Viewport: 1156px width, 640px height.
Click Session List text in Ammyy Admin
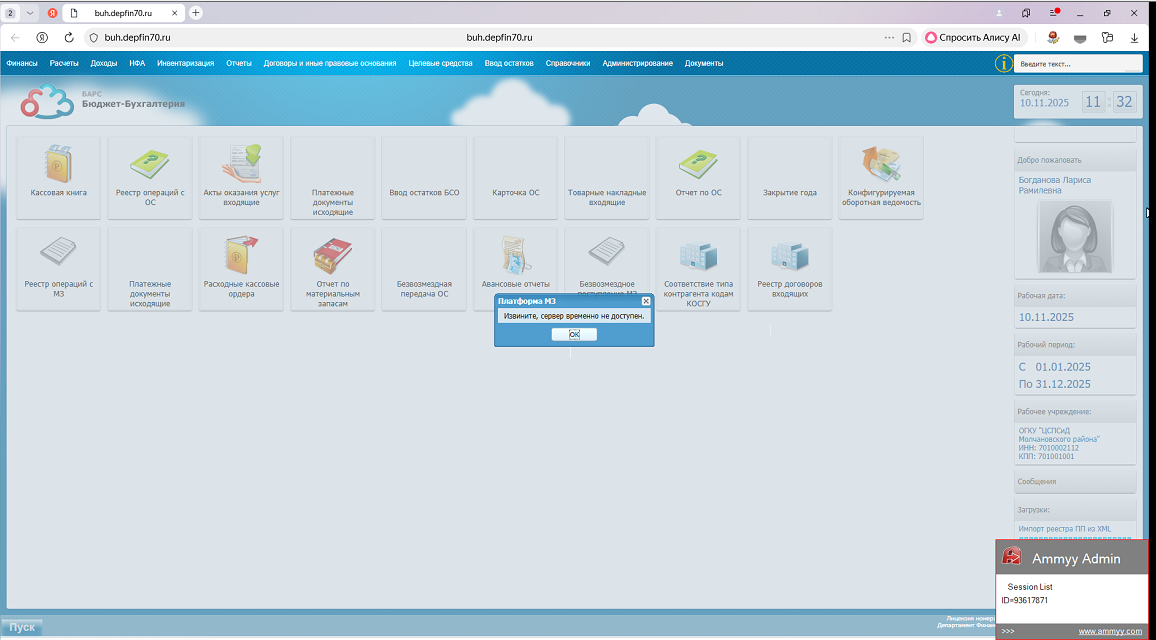click(1030, 587)
